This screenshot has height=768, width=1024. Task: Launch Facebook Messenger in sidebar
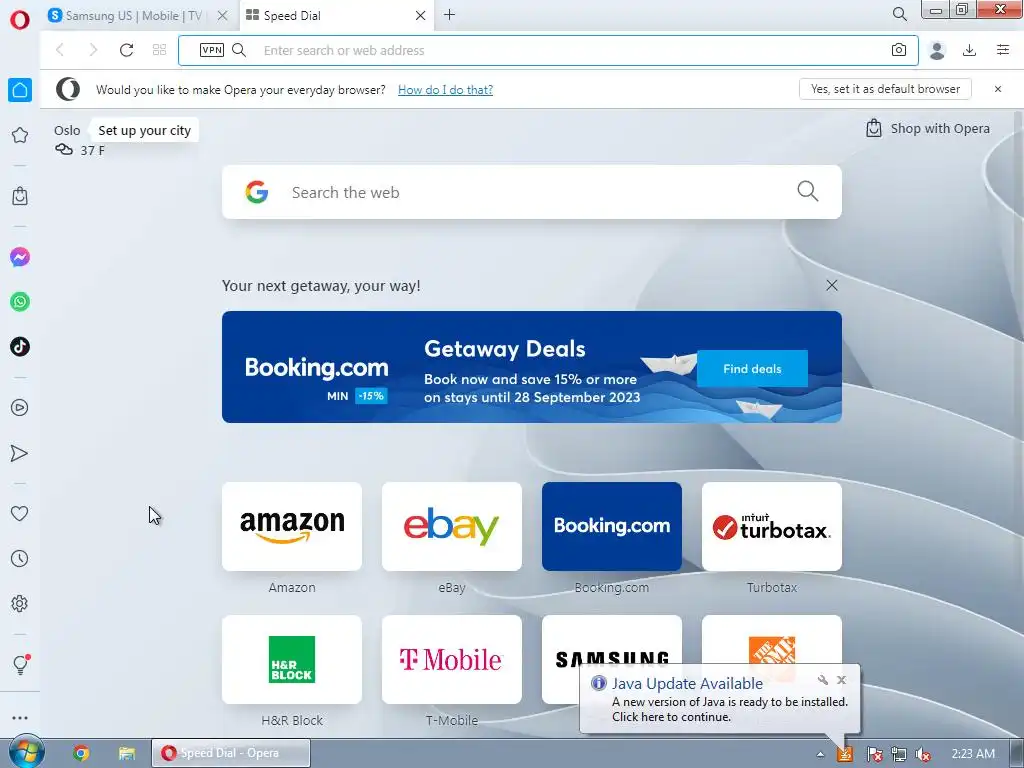[20, 257]
